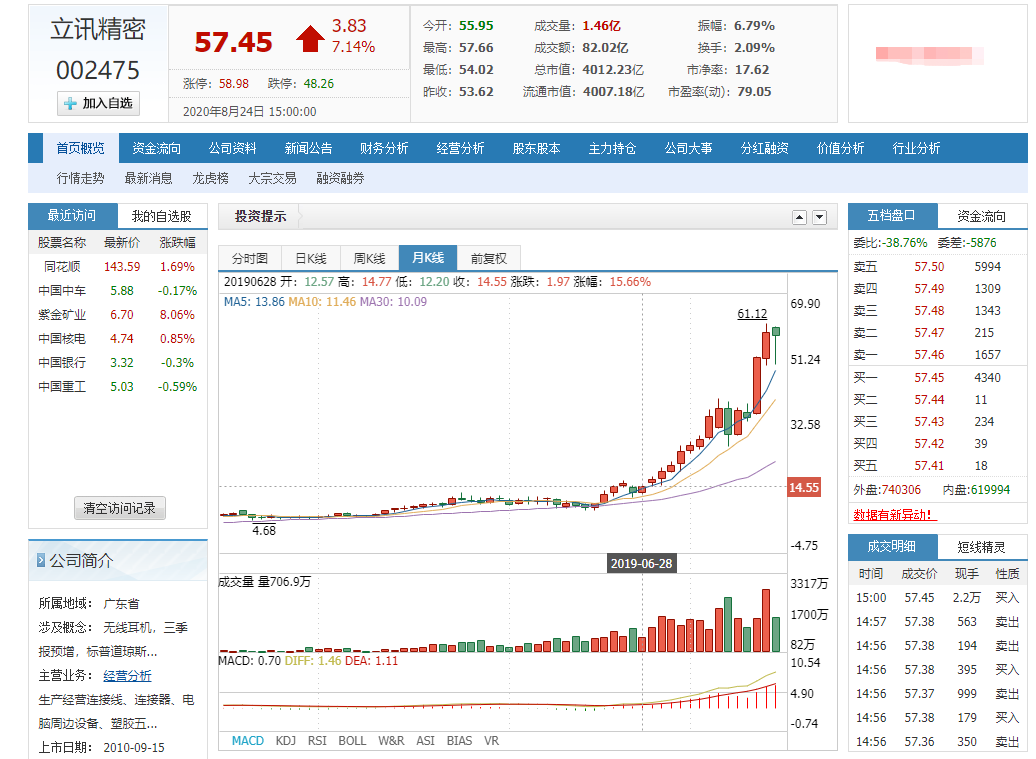Switch the chart to 日K线
This screenshot has height=759, width=1036.
pyautogui.click(x=311, y=258)
